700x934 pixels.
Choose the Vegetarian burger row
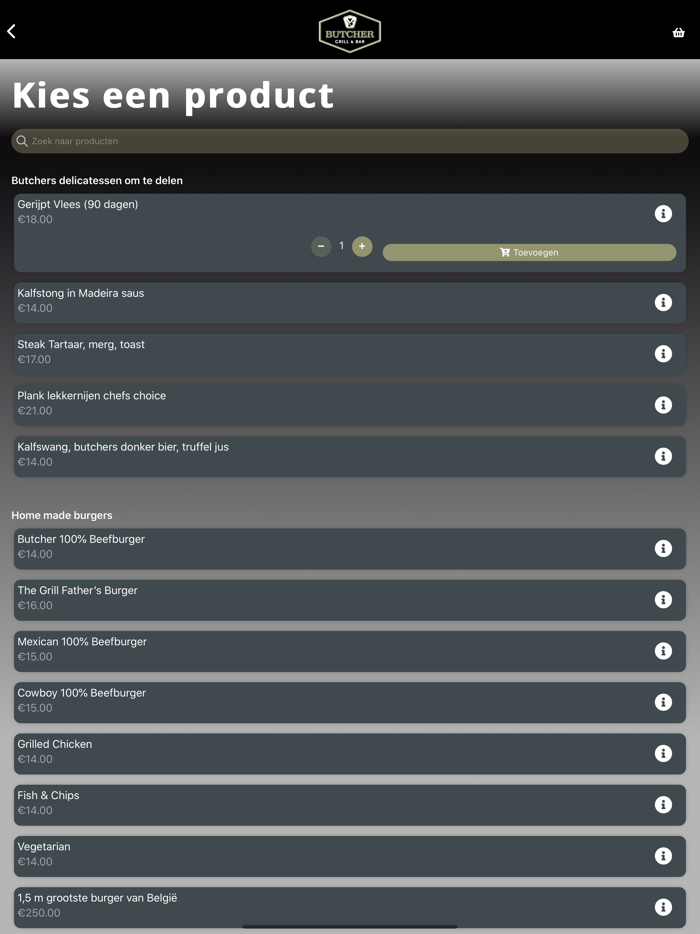click(x=300, y=854)
